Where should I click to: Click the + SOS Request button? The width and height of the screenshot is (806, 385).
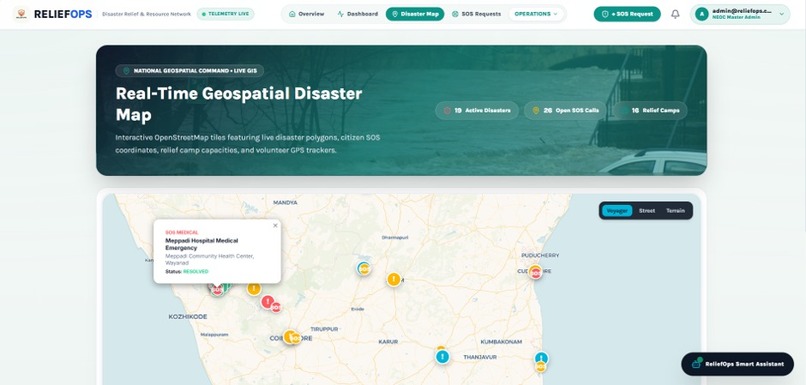click(x=627, y=14)
